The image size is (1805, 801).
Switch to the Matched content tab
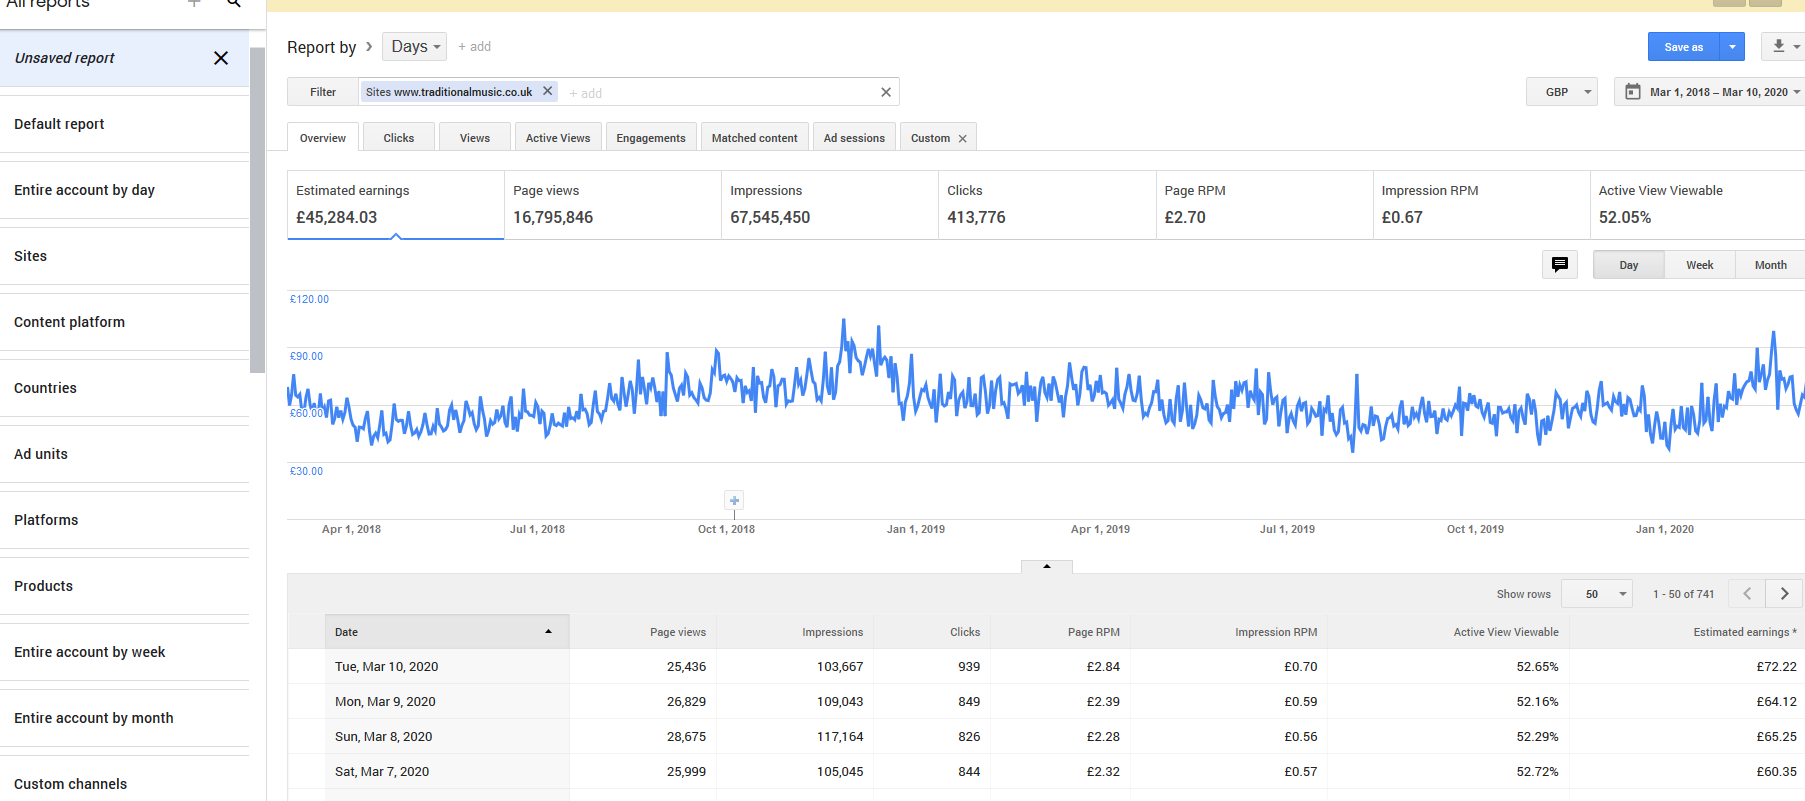755,138
